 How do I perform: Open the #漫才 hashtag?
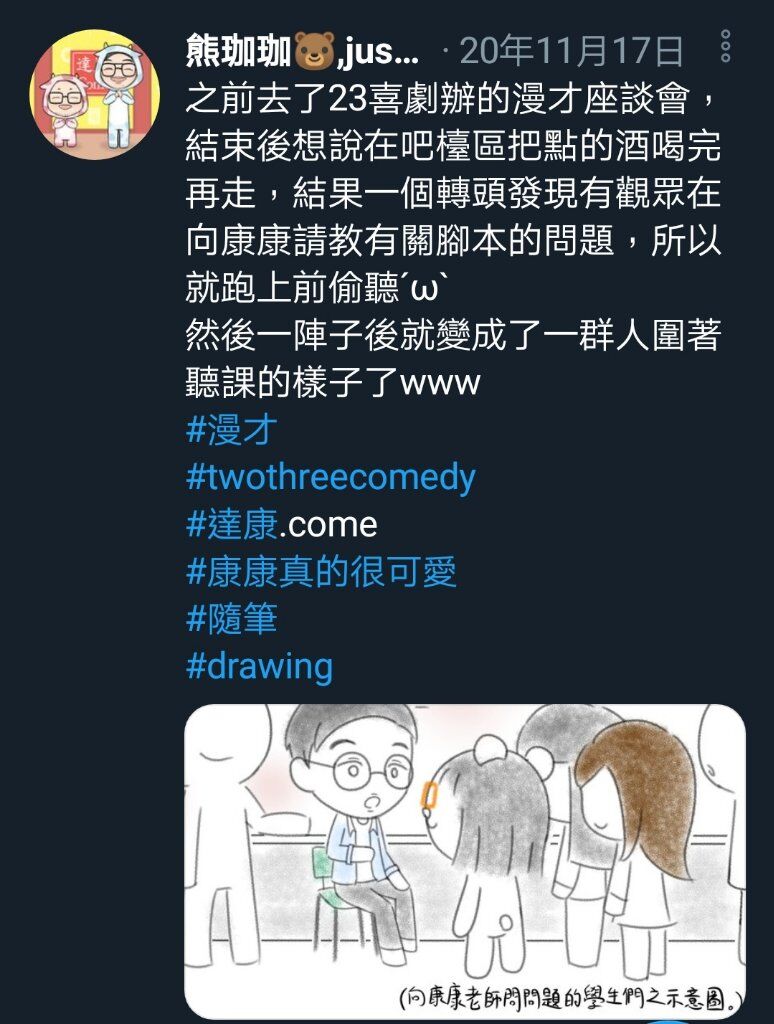click(x=232, y=430)
